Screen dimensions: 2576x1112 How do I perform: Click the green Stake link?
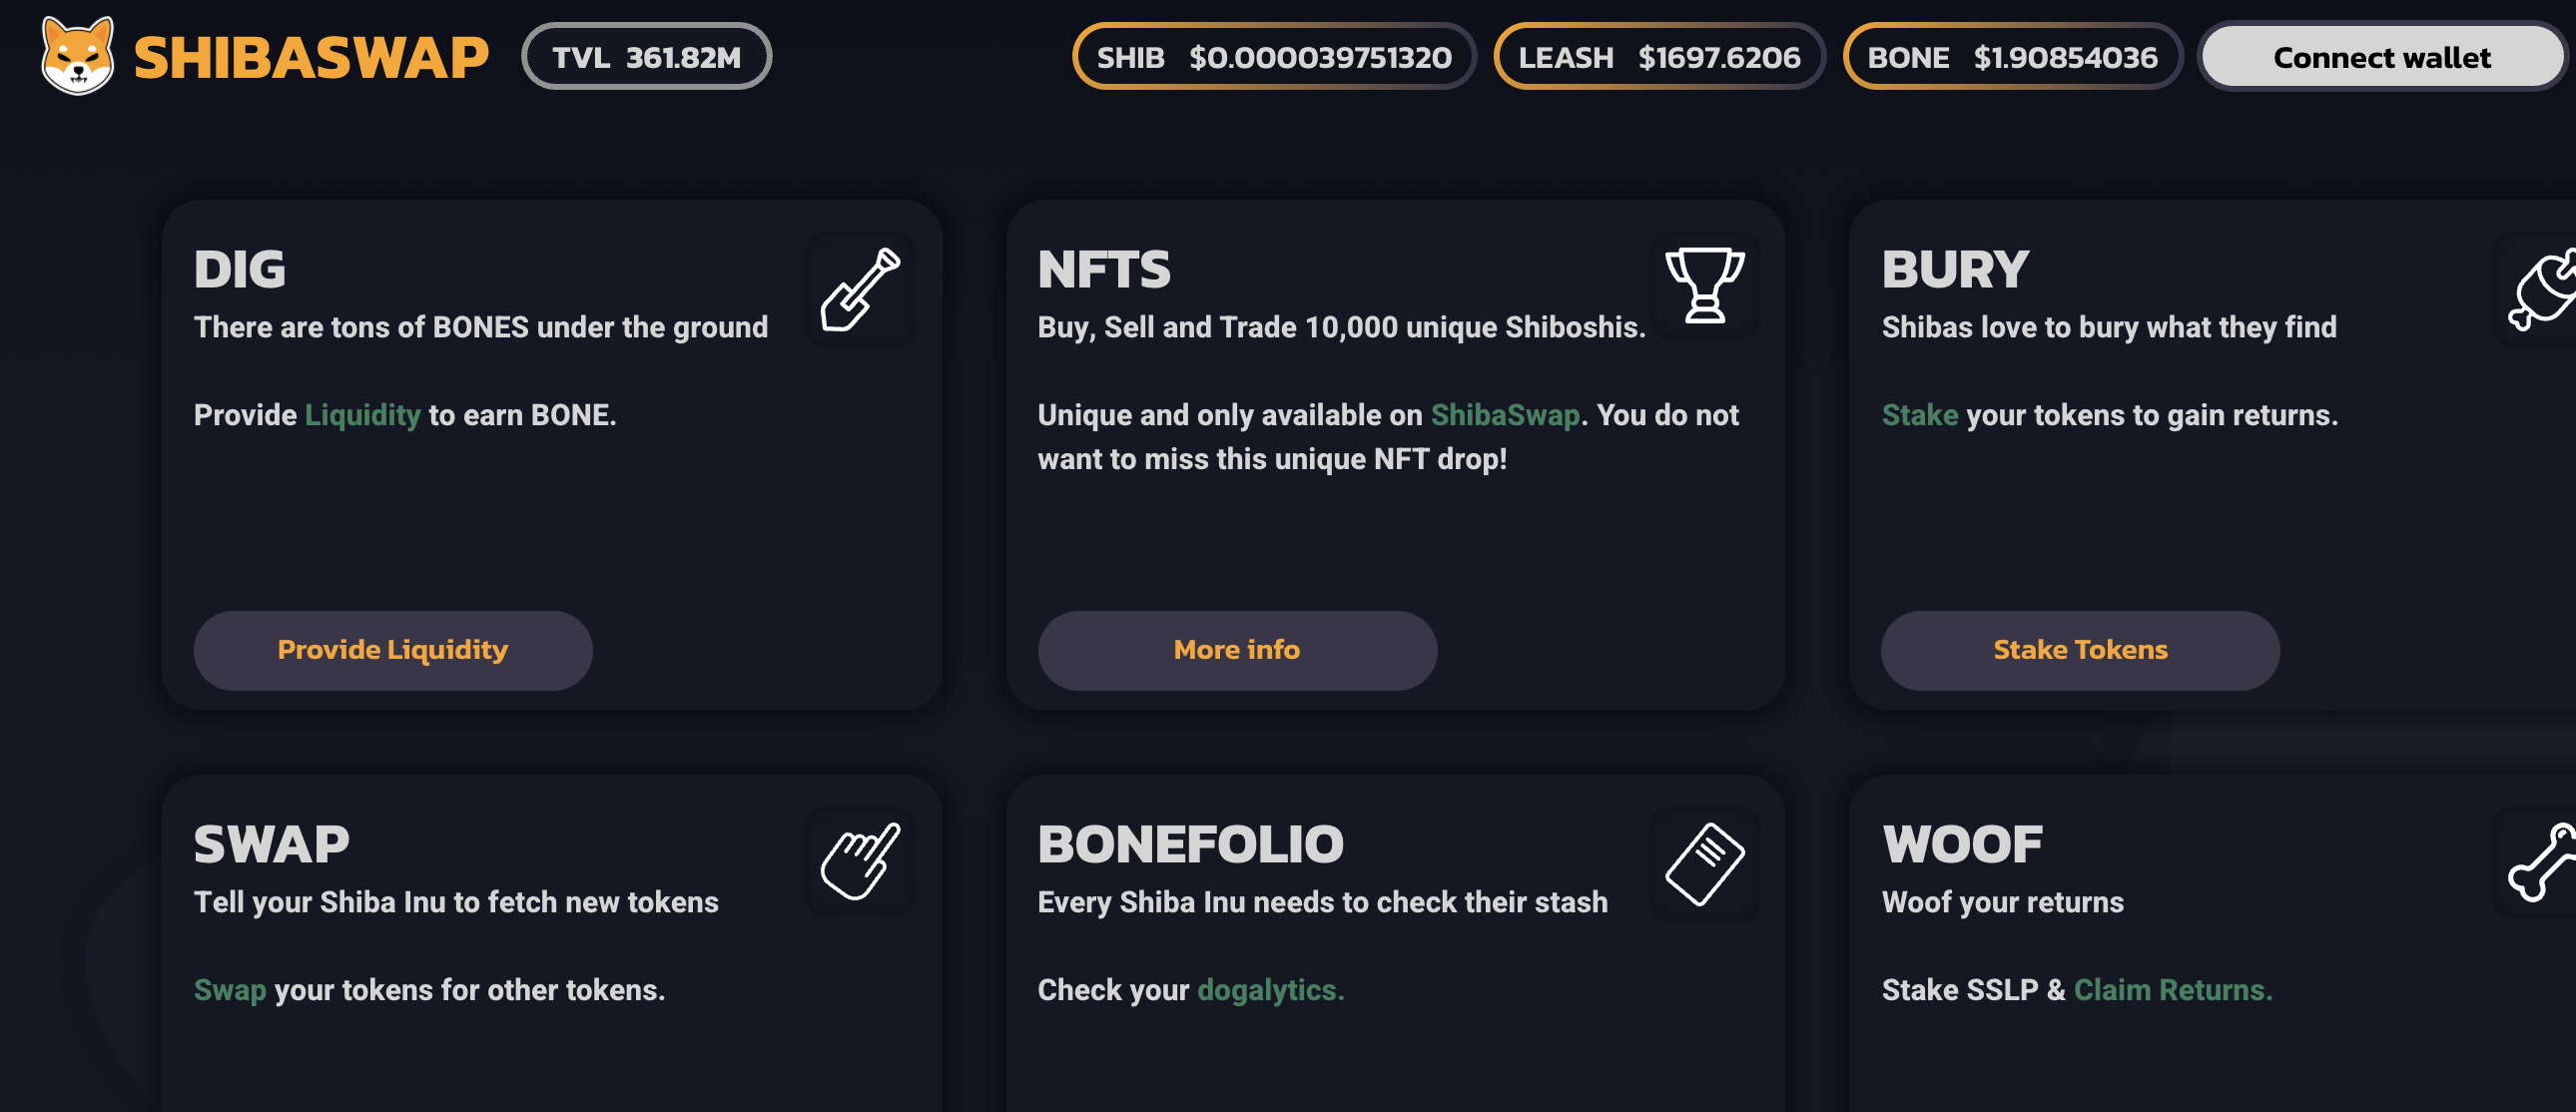1919,415
